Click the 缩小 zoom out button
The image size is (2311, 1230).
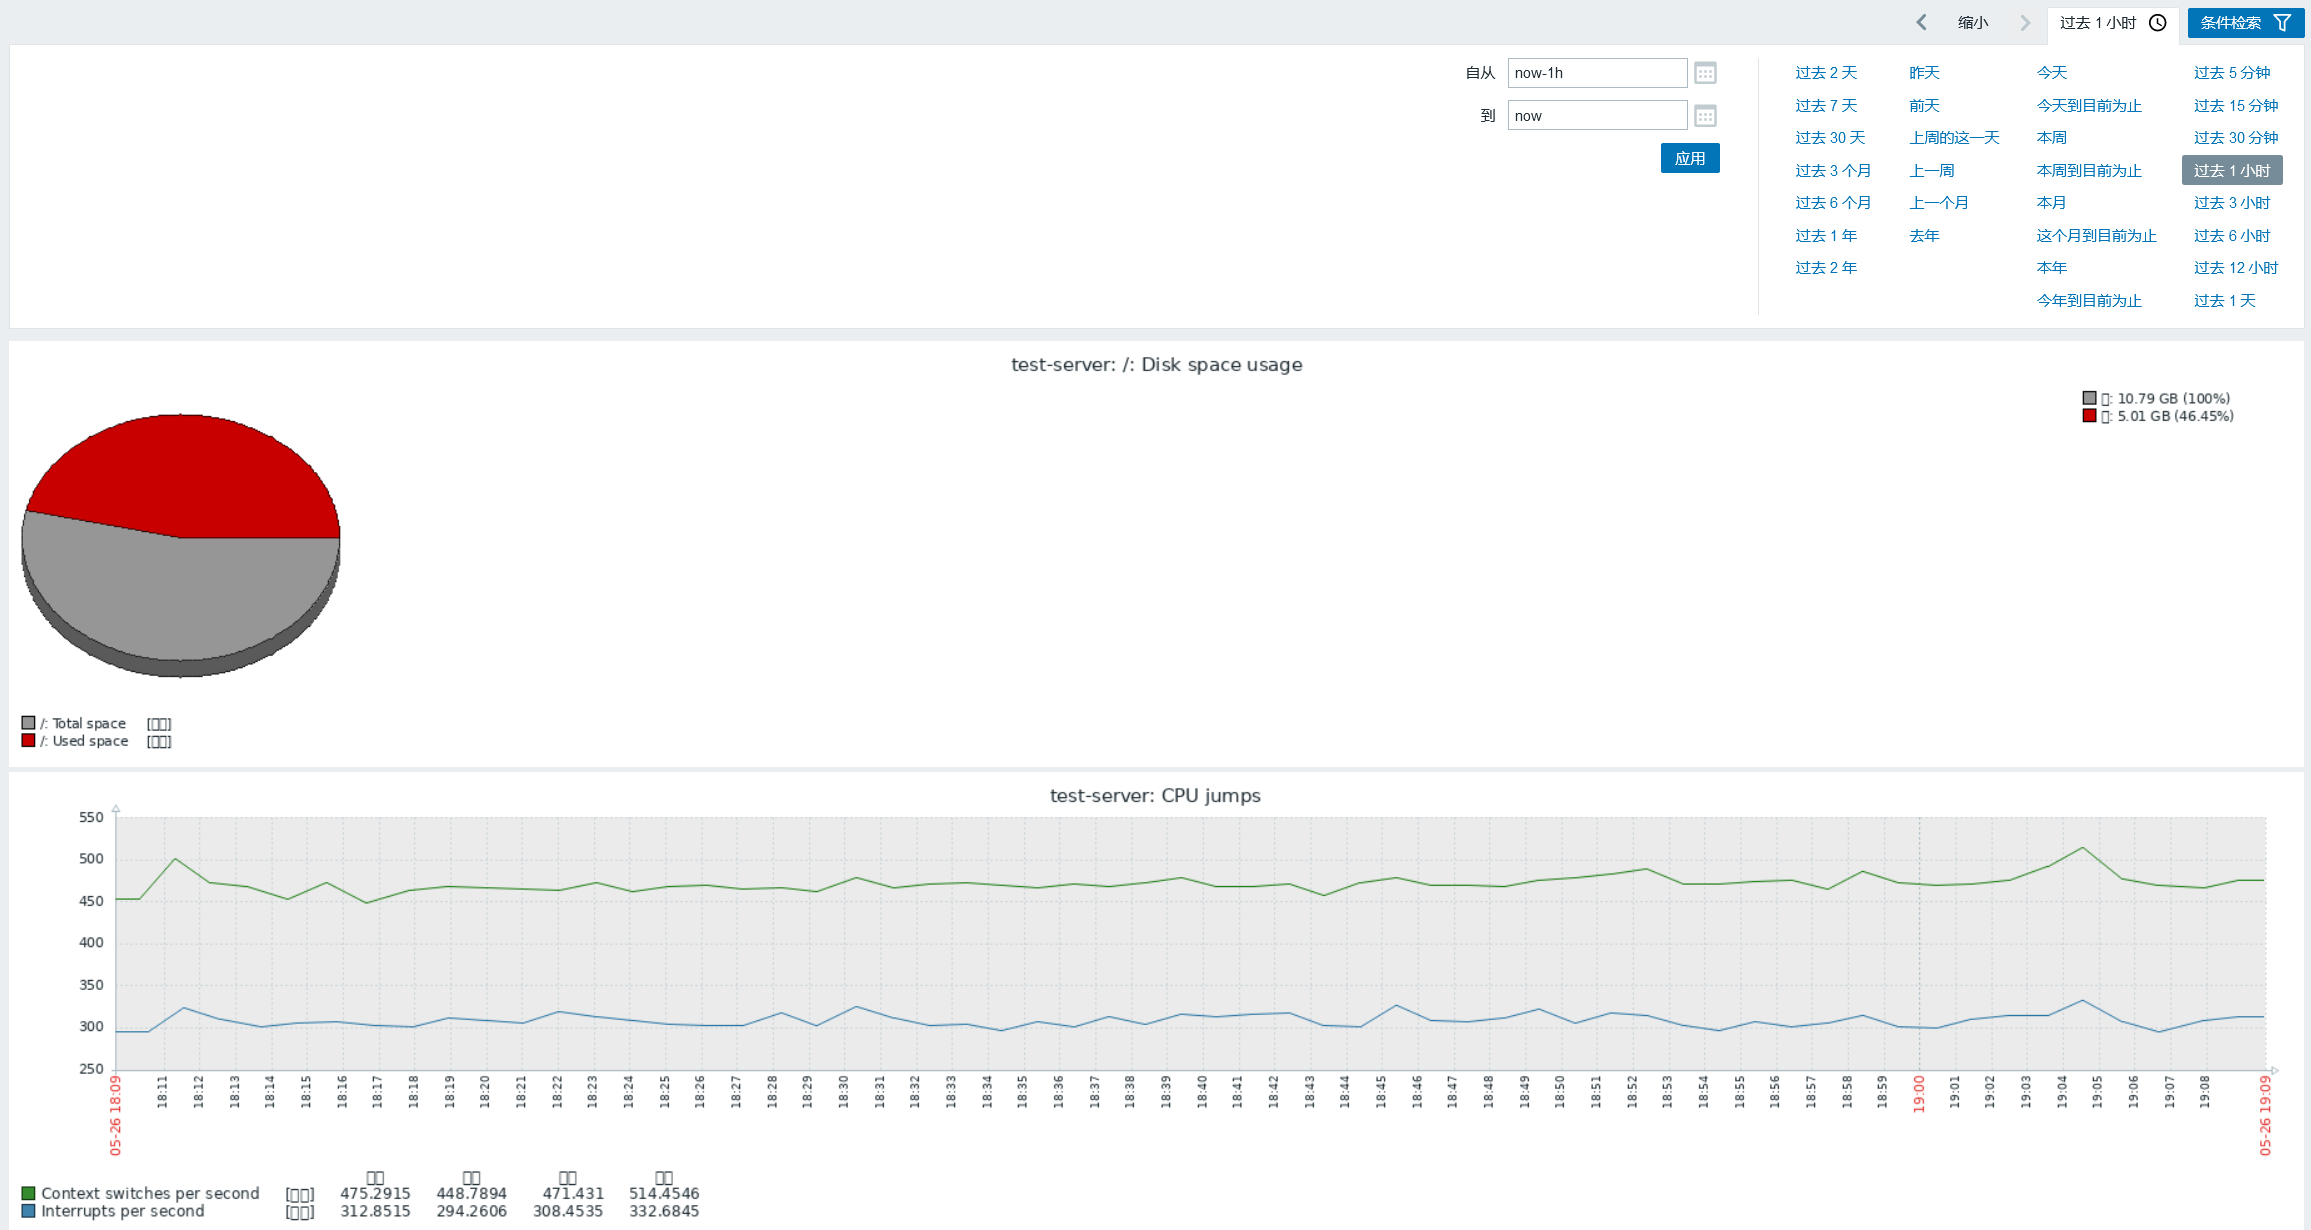point(1972,22)
